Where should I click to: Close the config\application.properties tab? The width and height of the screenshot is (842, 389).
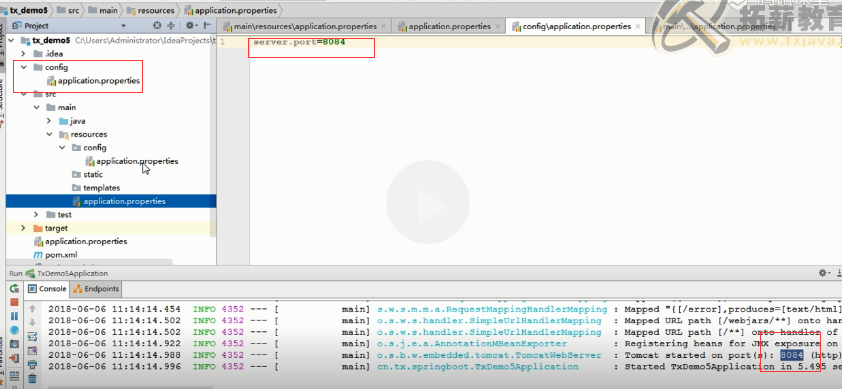coord(638,26)
